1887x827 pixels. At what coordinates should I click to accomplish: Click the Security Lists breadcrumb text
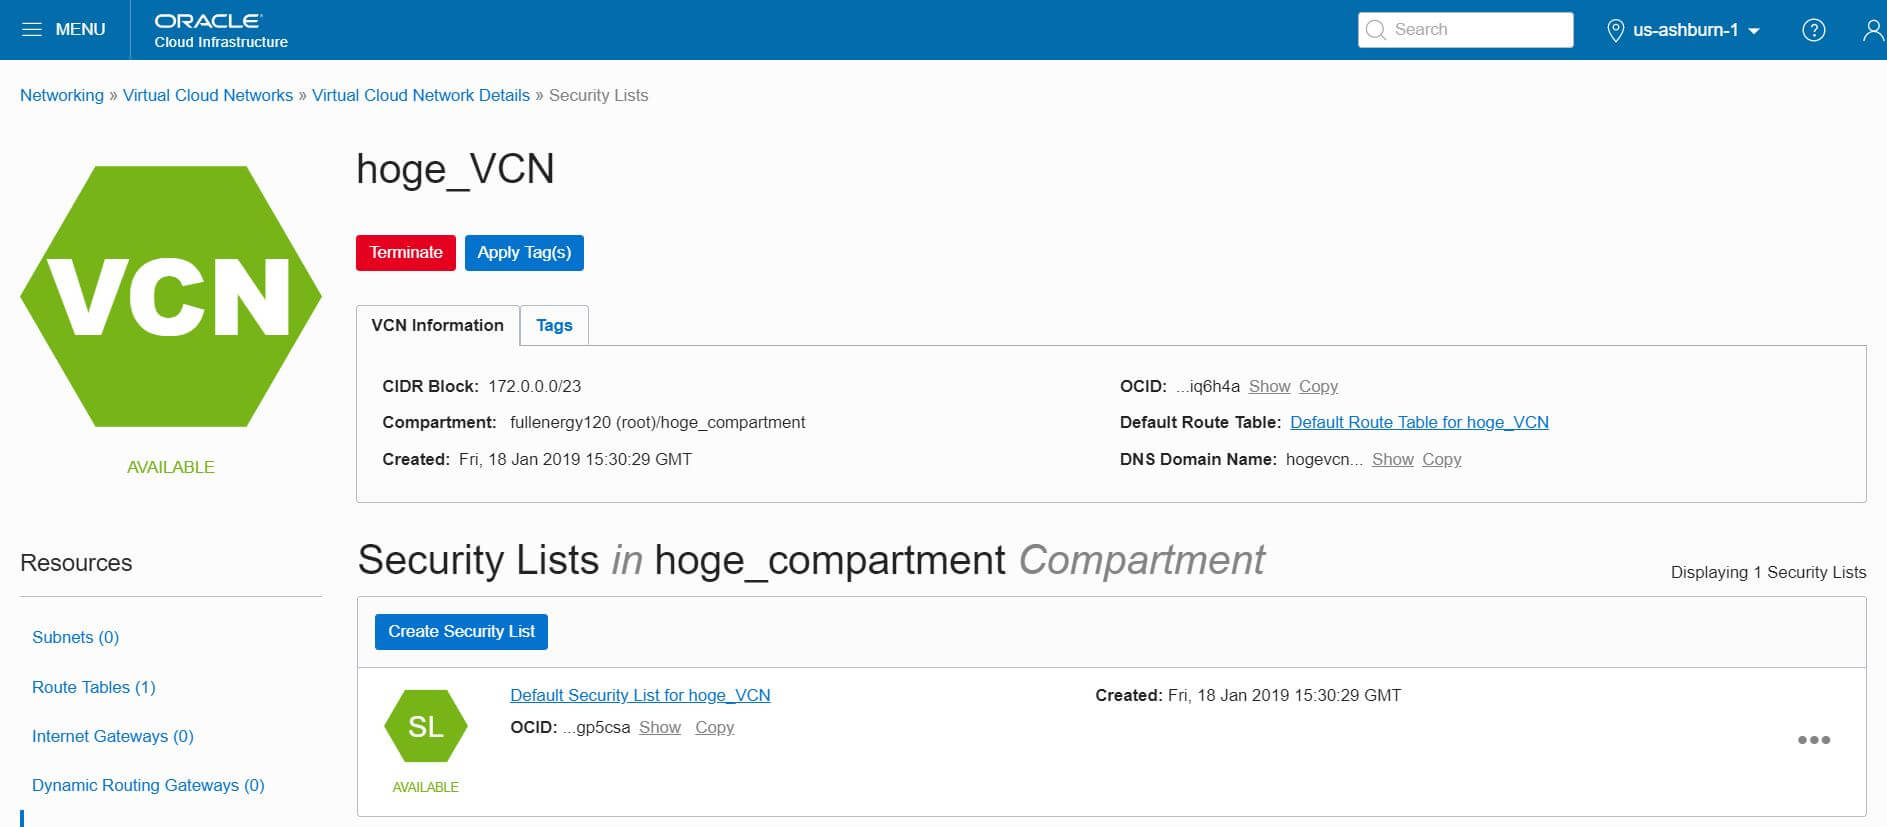click(x=598, y=95)
